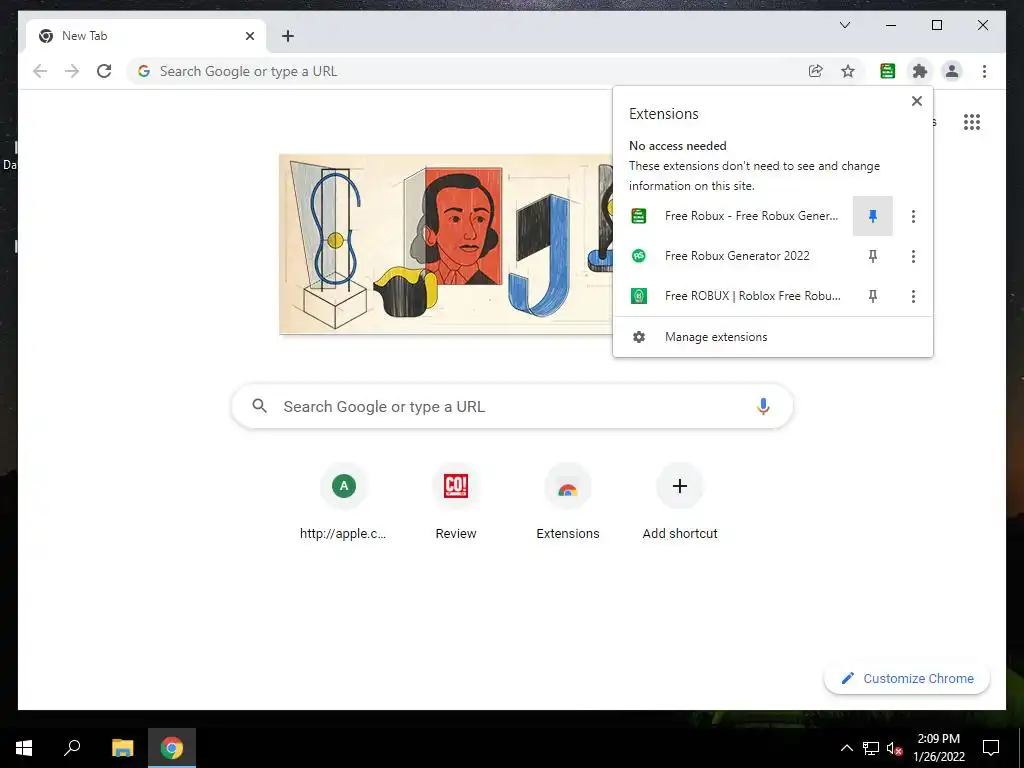
Task: Open more options for Free Robux Generator 2022
Action: [x=913, y=256]
